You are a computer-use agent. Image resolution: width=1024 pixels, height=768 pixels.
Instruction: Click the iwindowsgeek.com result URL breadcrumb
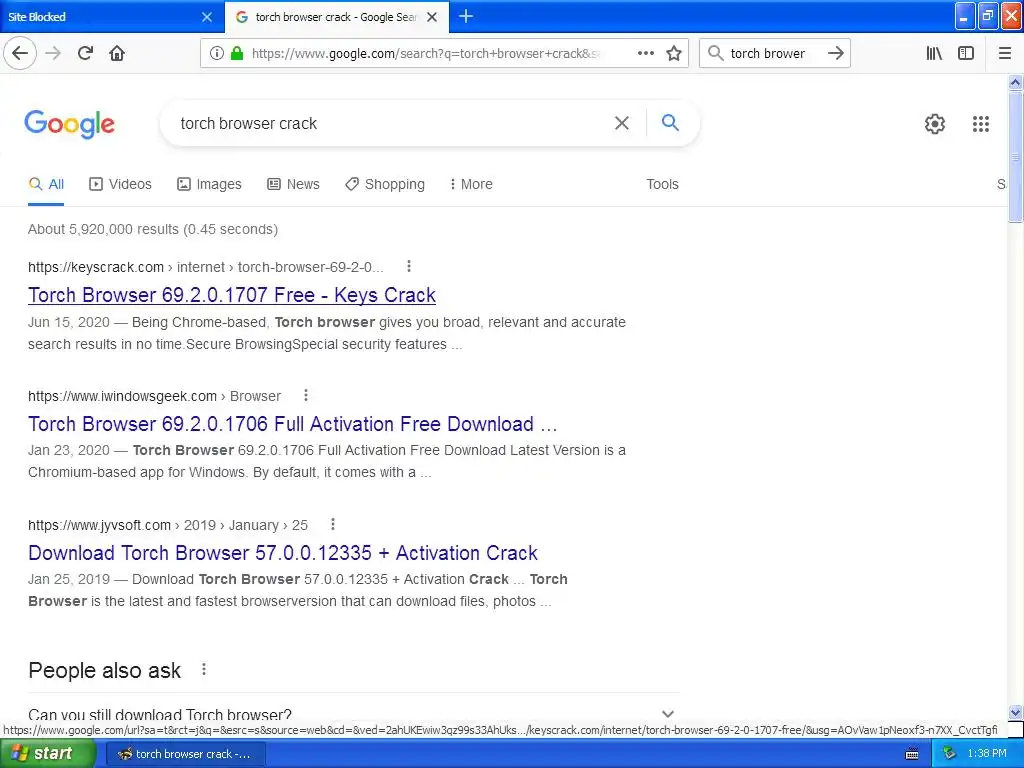click(154, 396)
